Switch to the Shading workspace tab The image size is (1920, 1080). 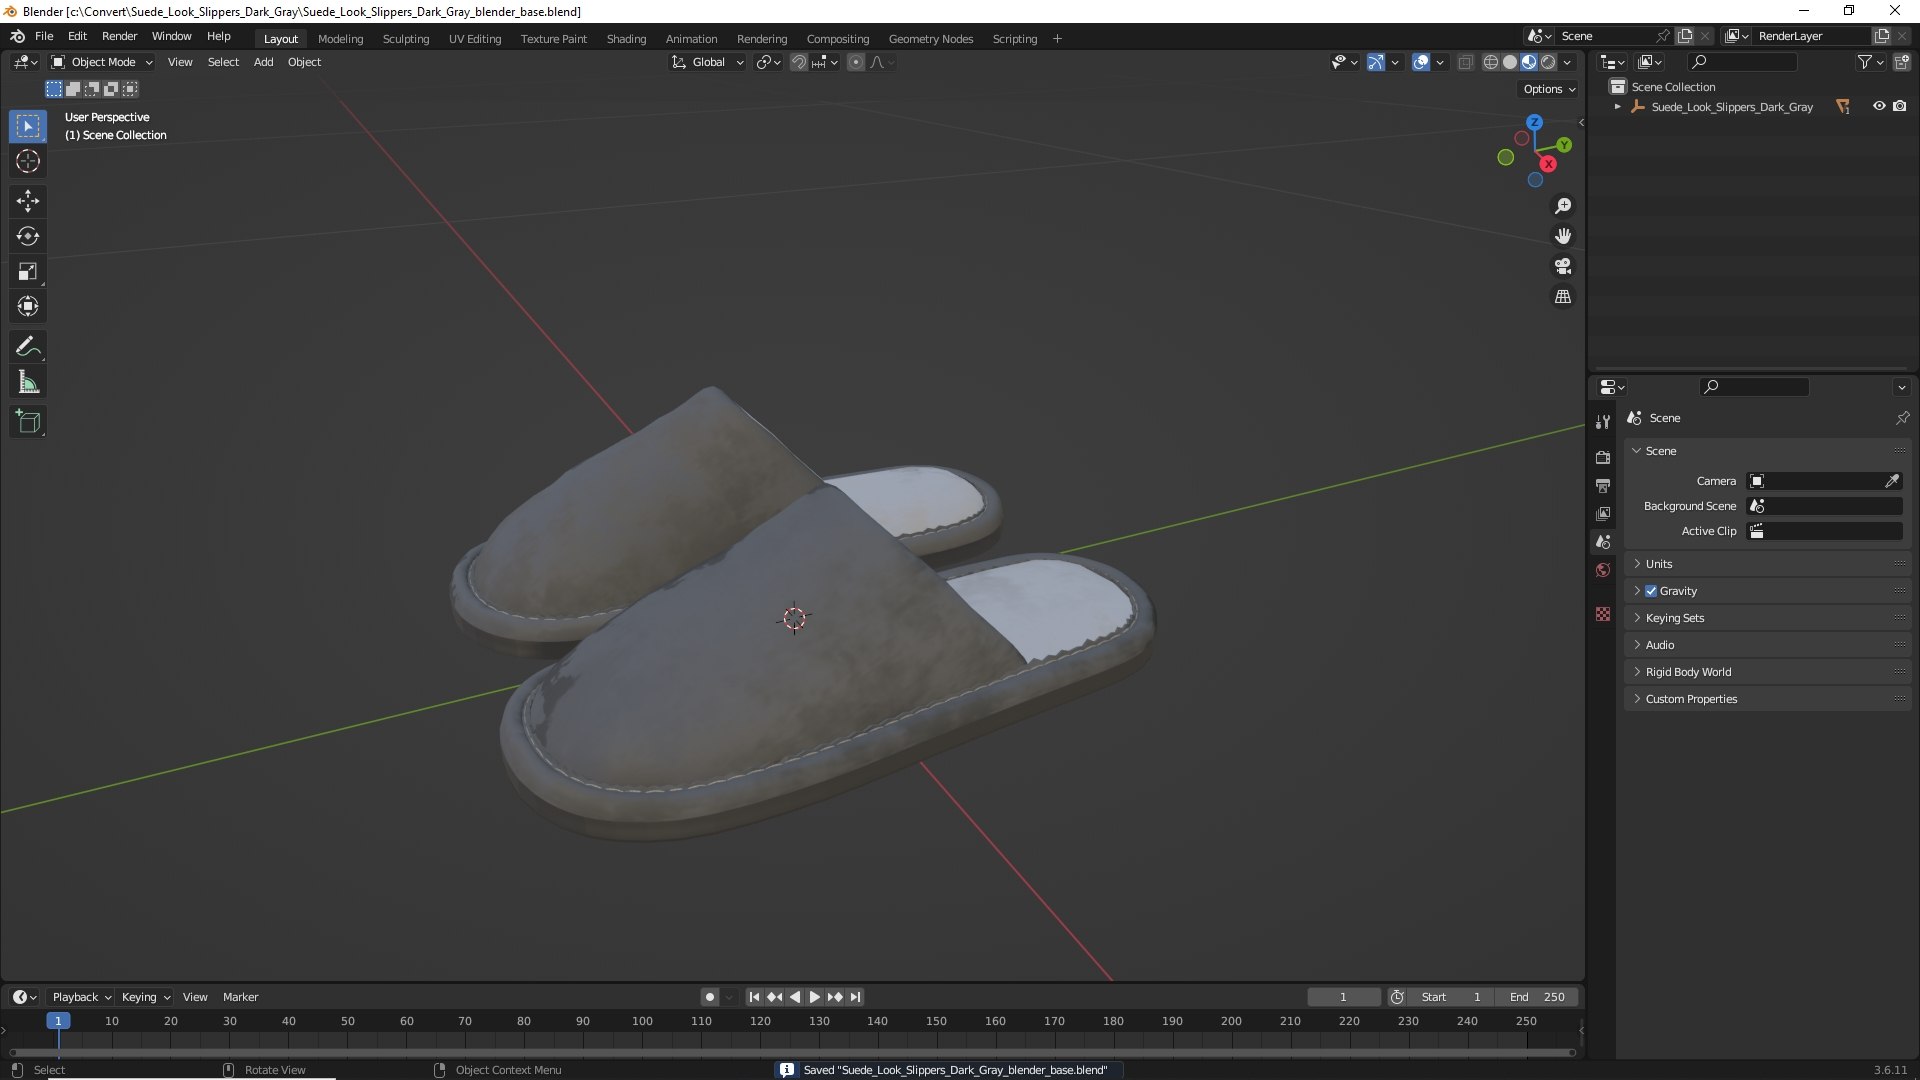[x=626, y=39]
